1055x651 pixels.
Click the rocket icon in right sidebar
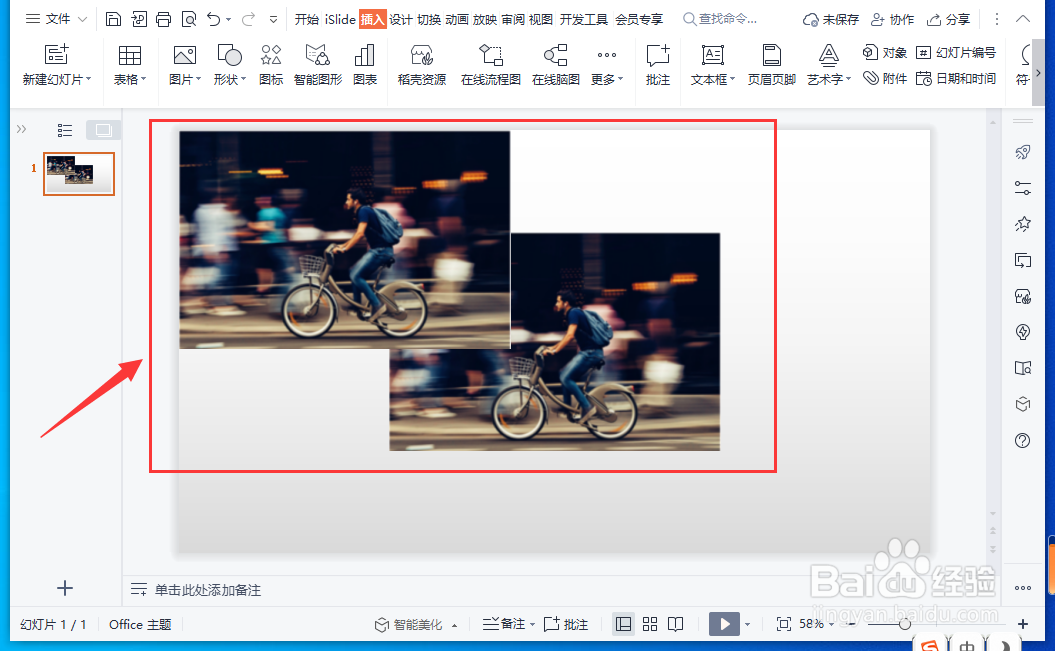1023,152
